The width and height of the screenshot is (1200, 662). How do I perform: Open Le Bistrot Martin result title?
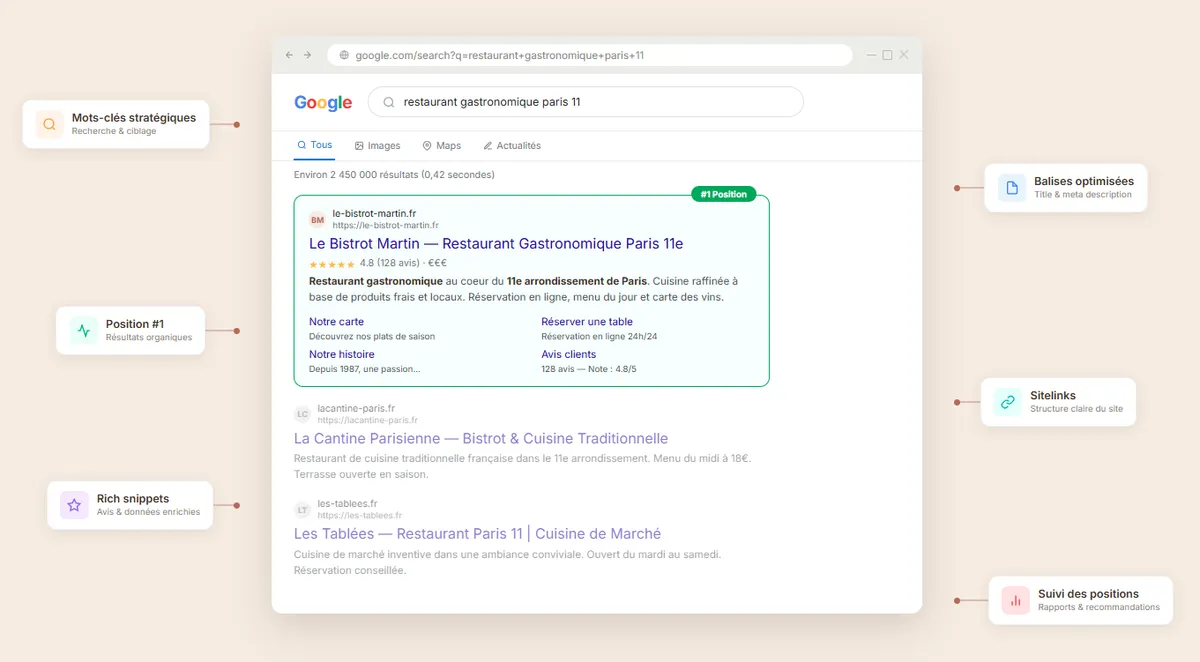click(x=496, y=244)
